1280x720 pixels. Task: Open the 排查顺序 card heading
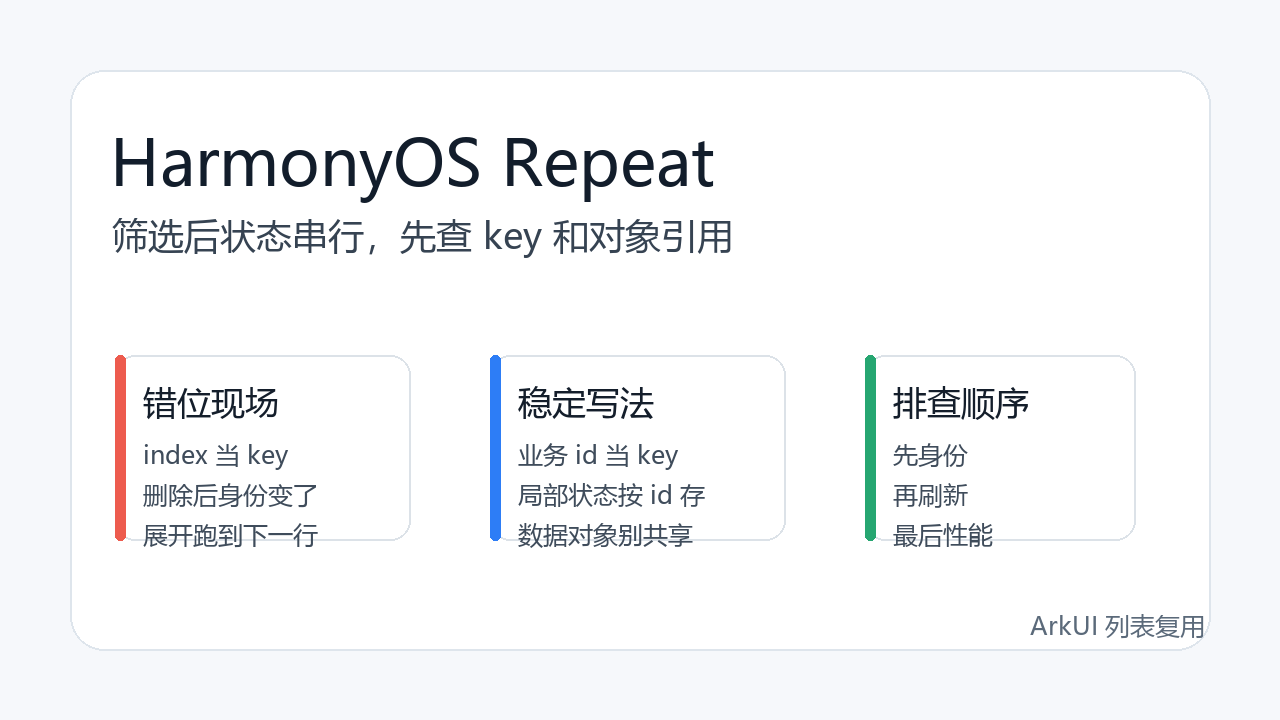(x=961, y=404)
